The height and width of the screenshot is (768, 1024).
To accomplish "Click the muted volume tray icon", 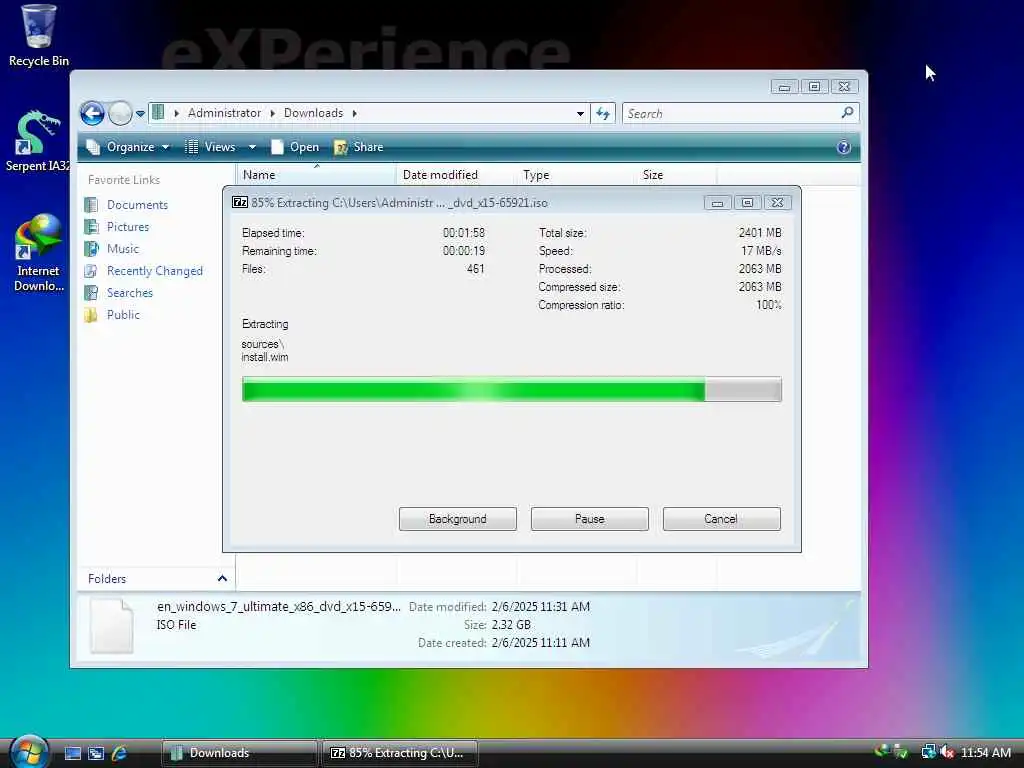I will [947, 752].
